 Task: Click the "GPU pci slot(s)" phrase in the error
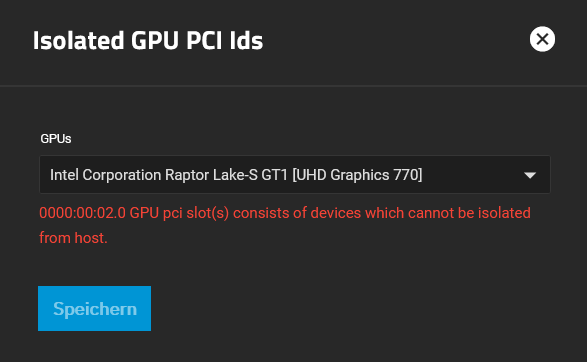(x=179, y=213)
